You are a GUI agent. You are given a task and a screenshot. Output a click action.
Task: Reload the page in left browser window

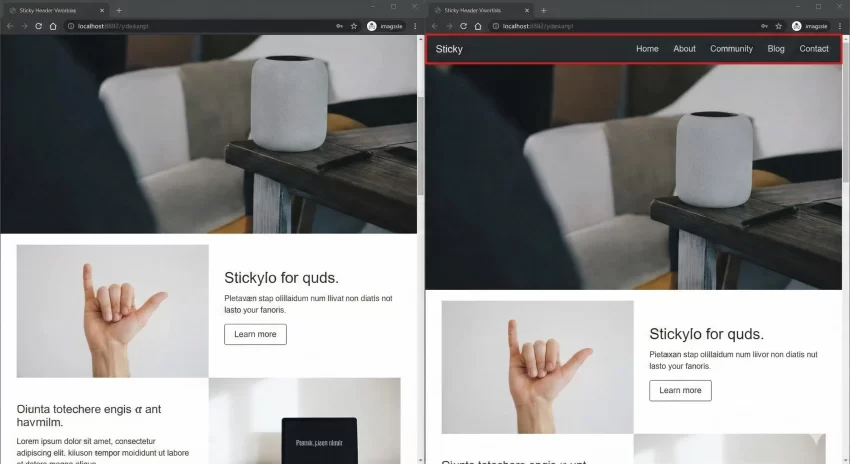pyautogui.click(x=38, y=26)
